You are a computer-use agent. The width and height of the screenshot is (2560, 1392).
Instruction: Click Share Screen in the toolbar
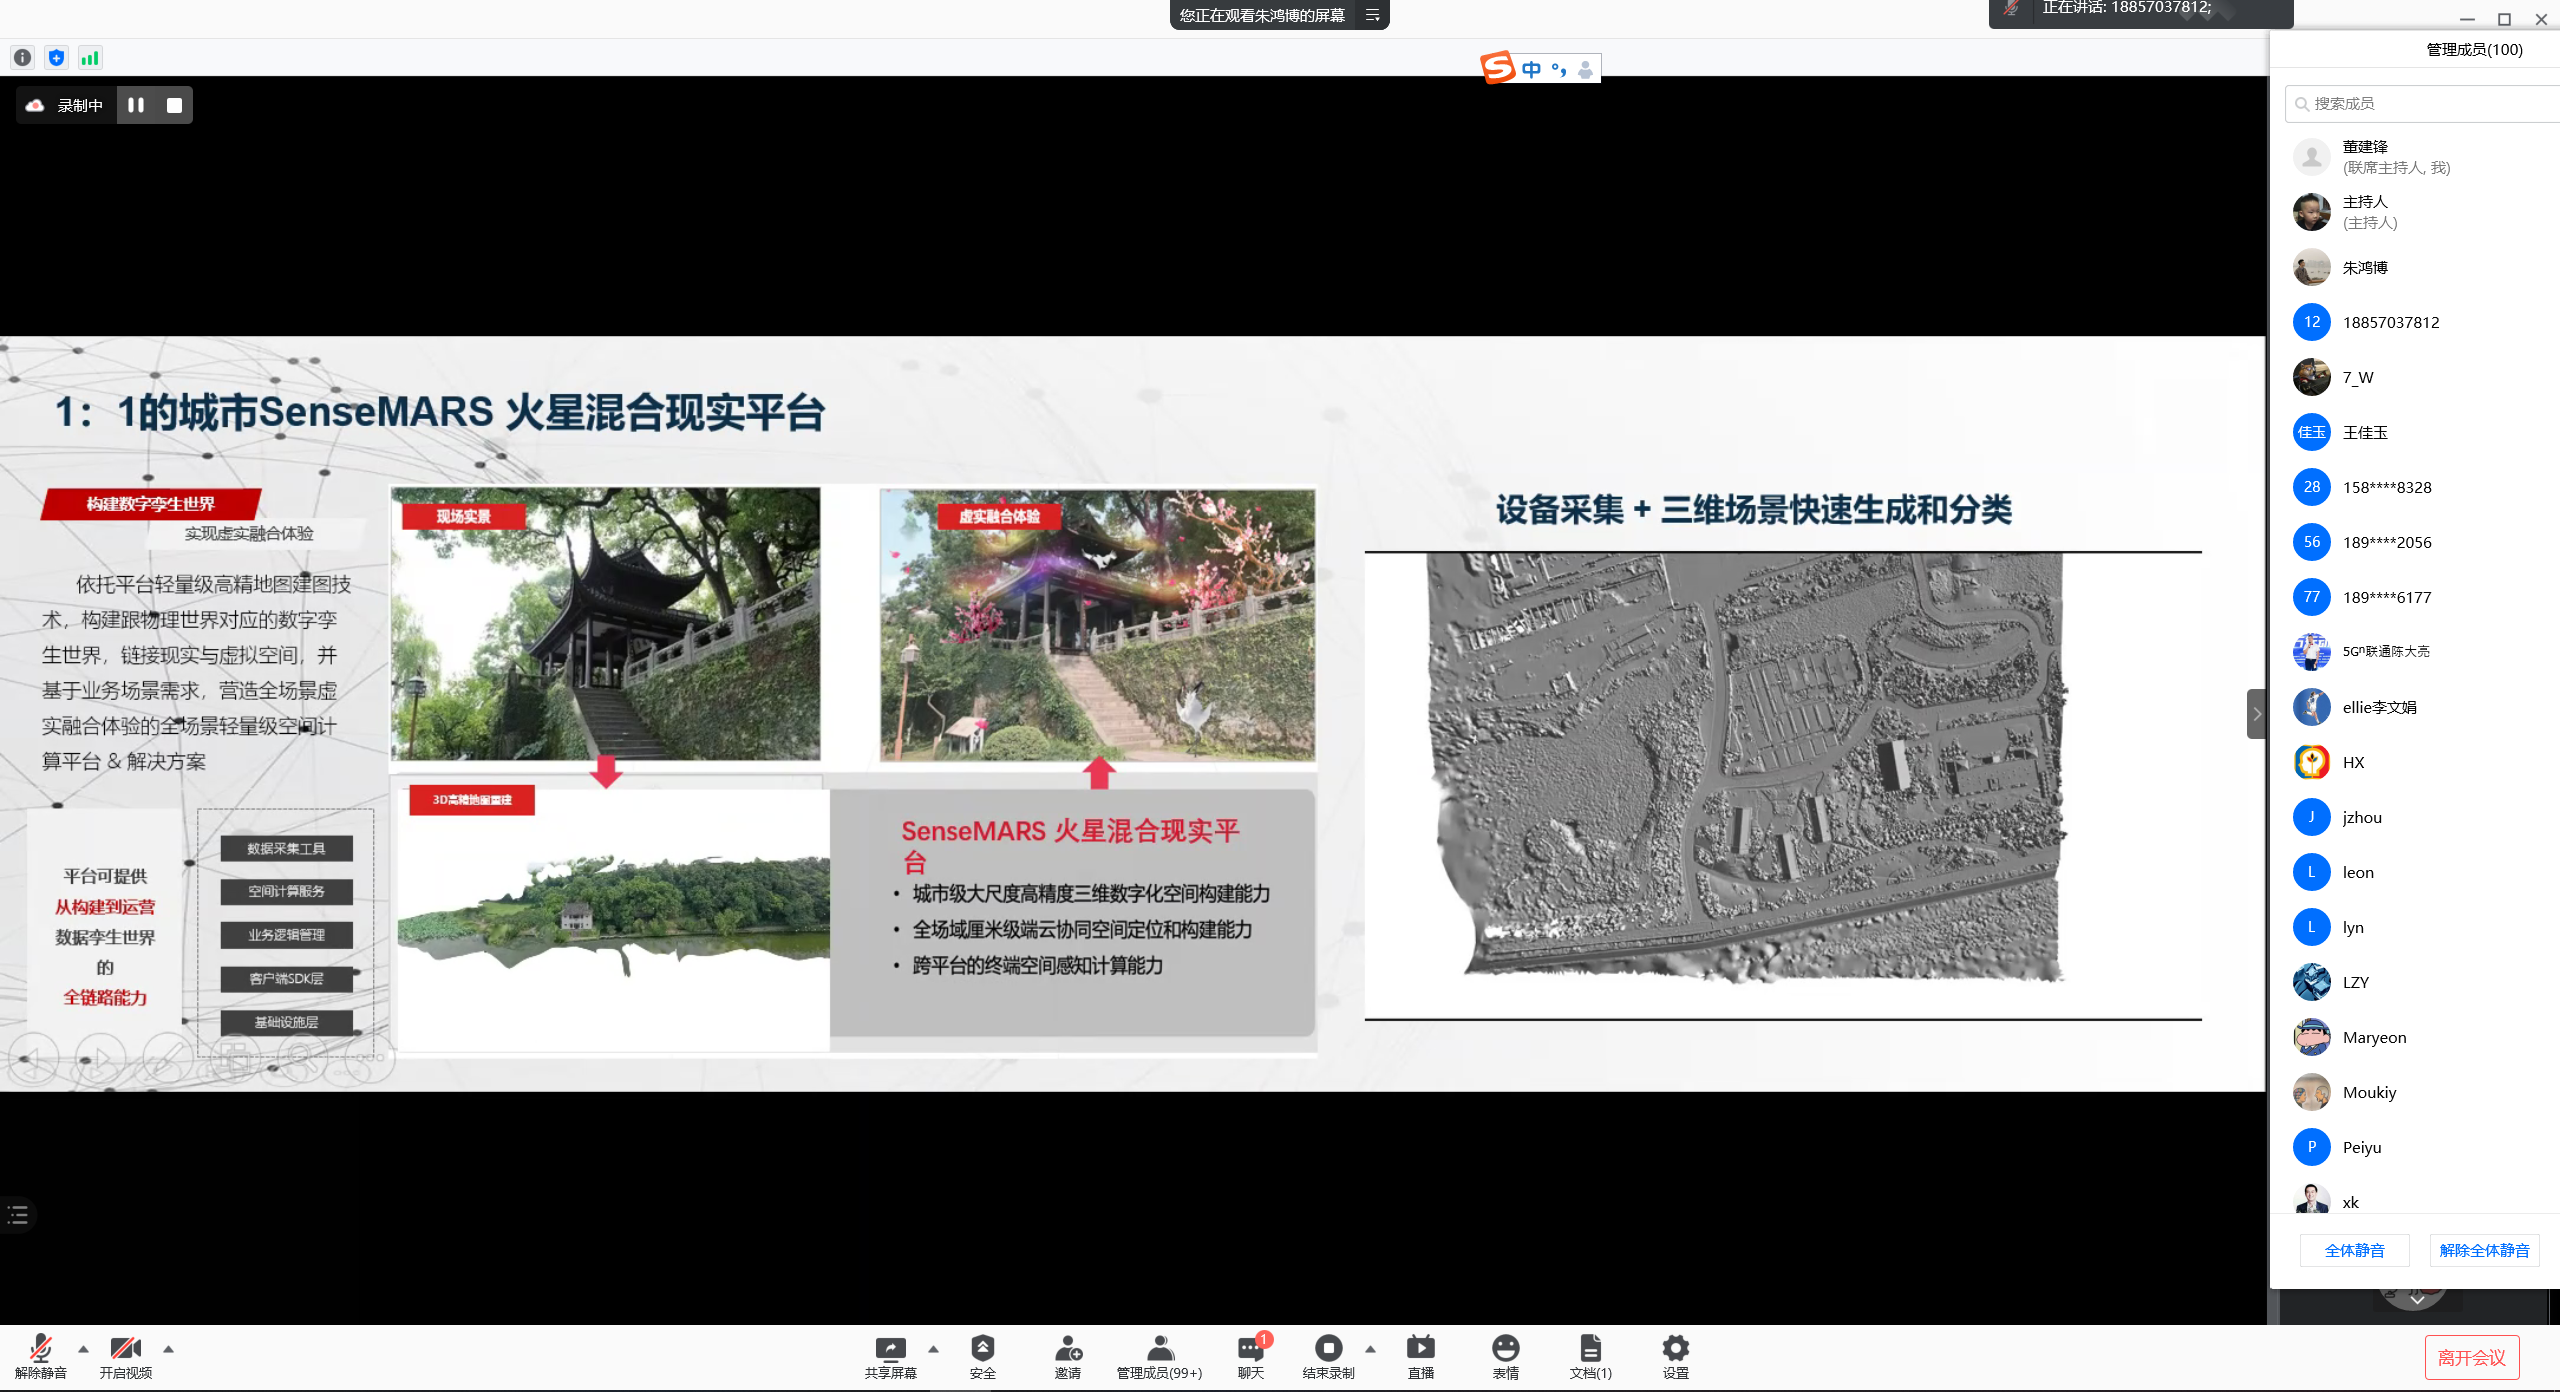click(890, 1356)
